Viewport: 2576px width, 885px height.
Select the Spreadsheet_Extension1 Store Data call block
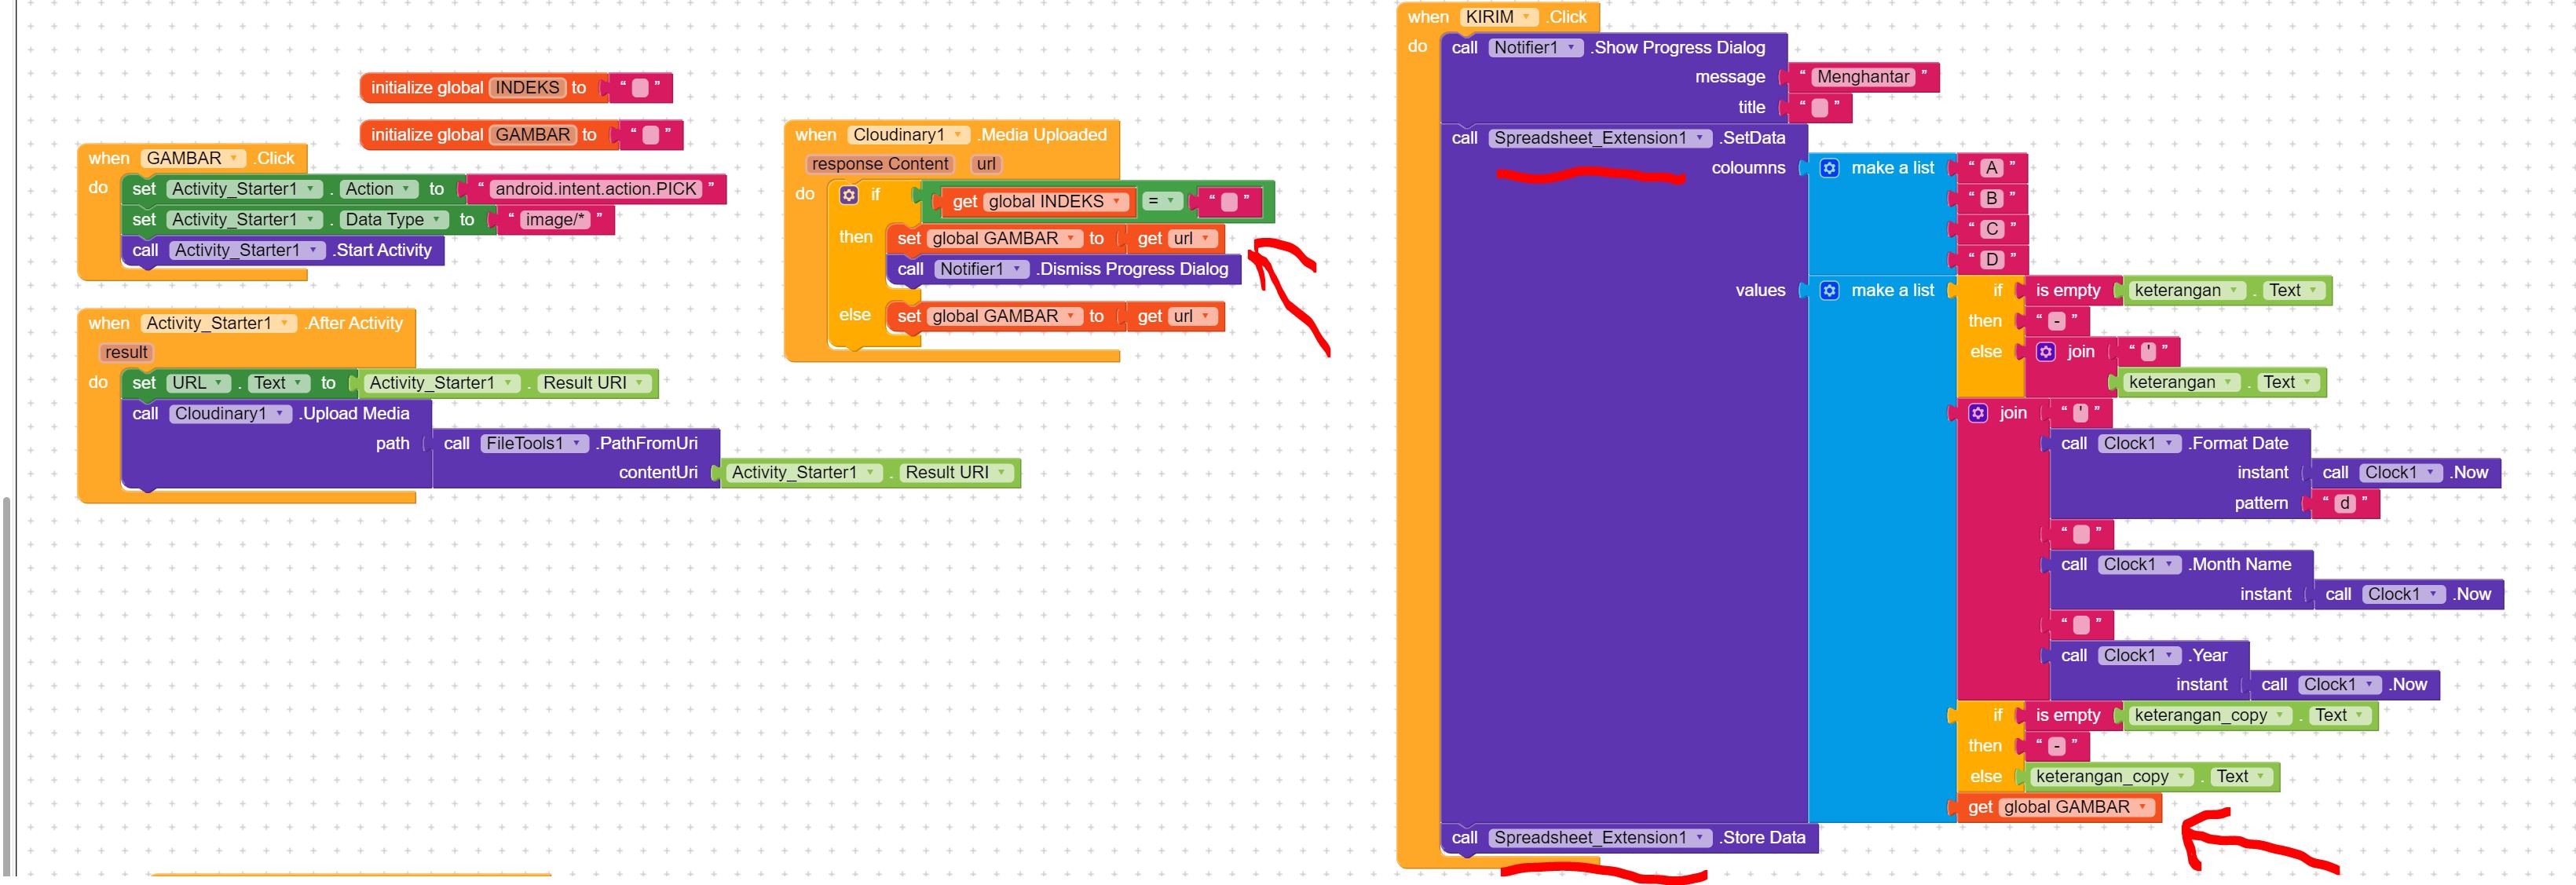(1762, 838)
